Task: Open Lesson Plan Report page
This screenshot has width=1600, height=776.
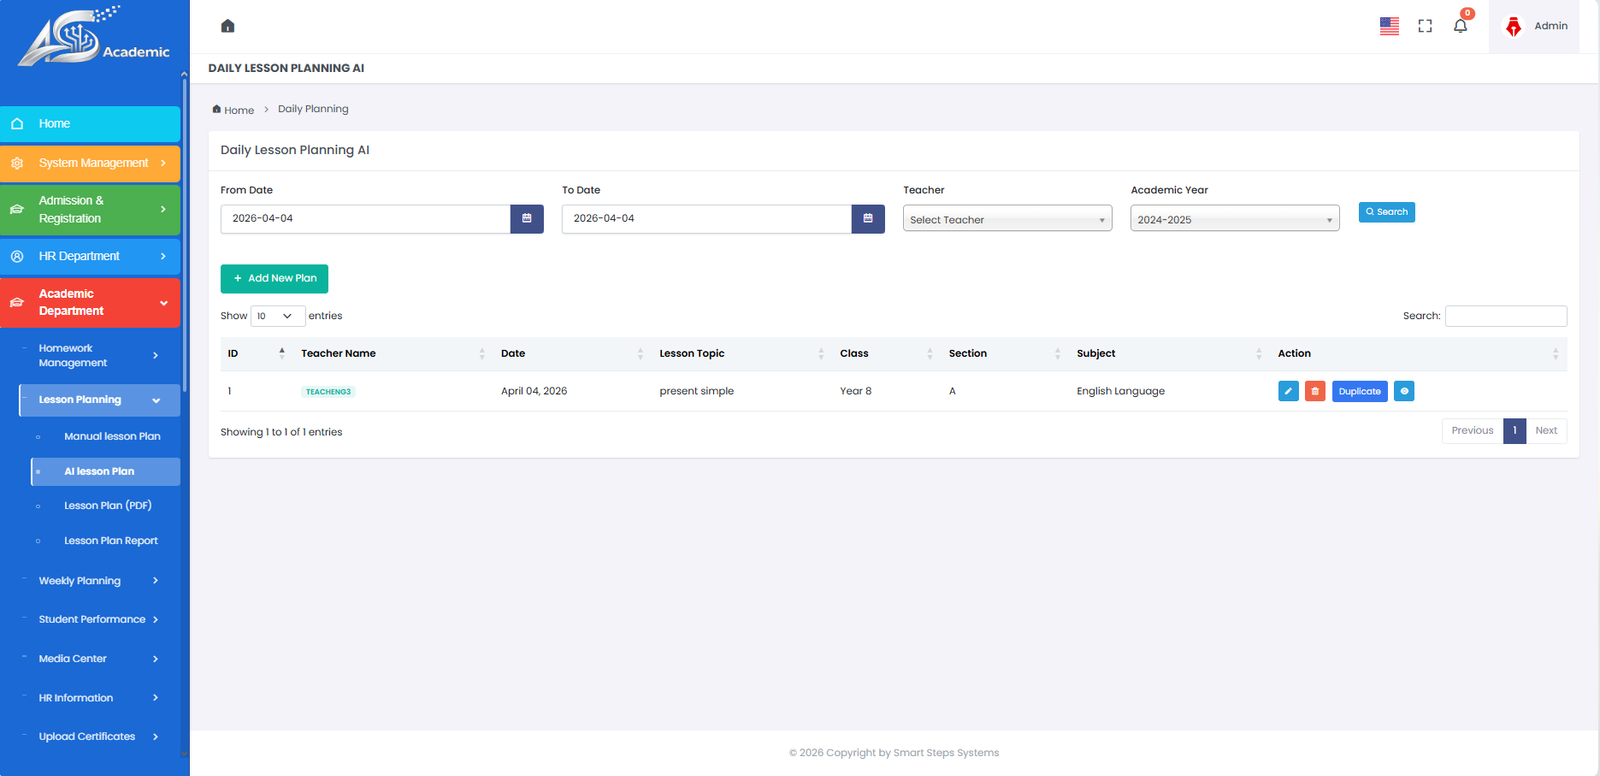Action: tap(111, 541)
